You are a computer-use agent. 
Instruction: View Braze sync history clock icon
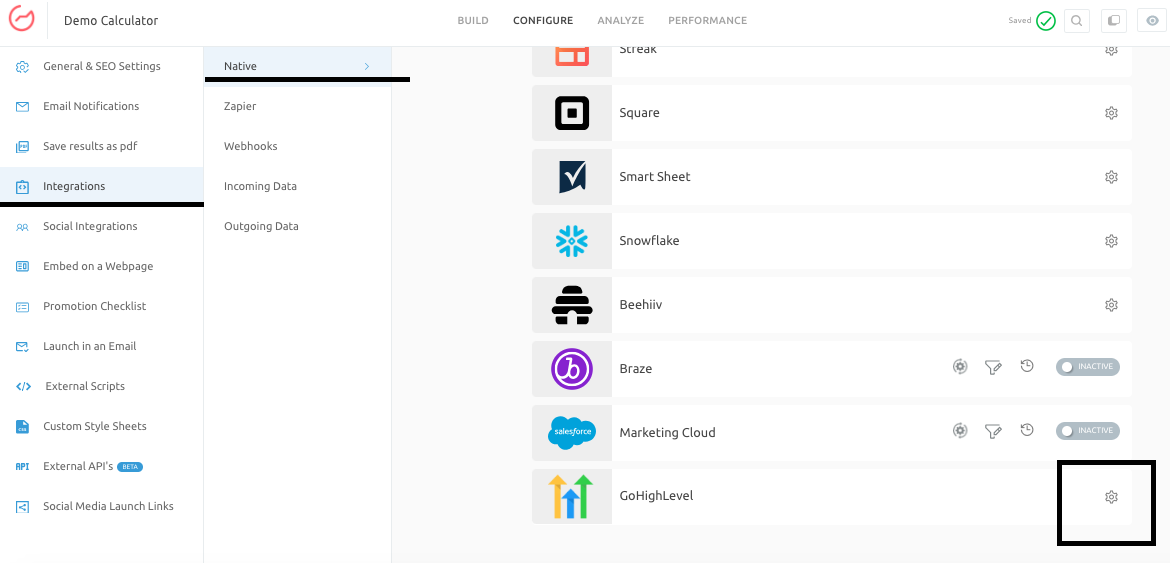coord(1026,367)
